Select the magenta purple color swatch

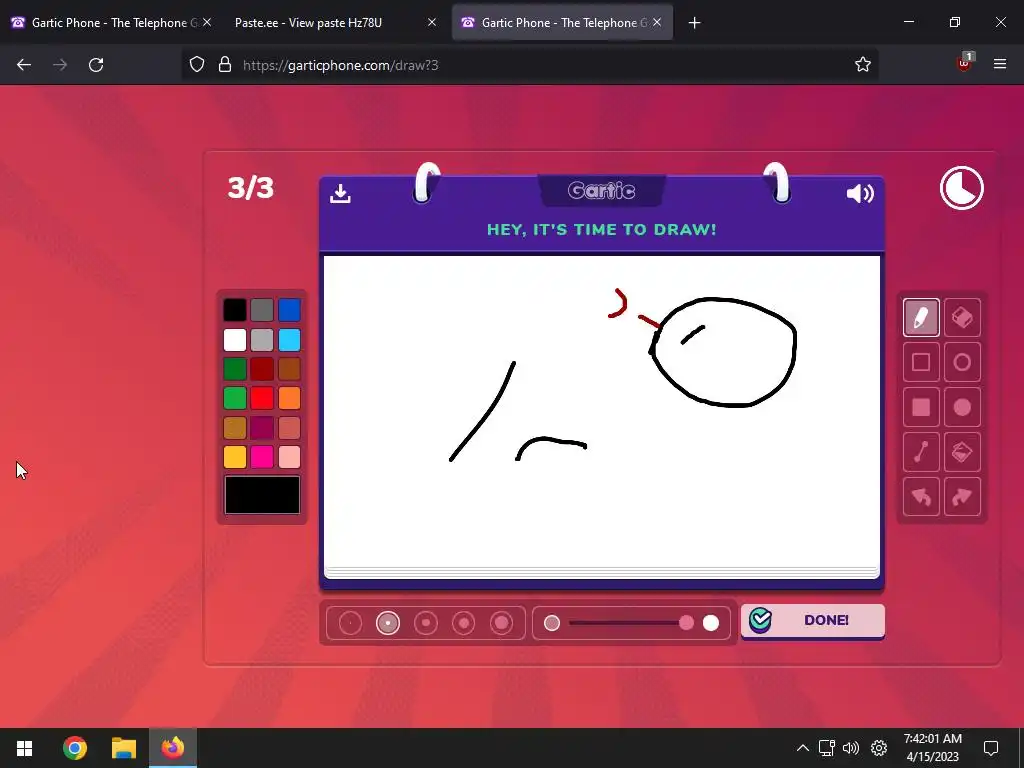pyautogui.click(x=262, y=428)
